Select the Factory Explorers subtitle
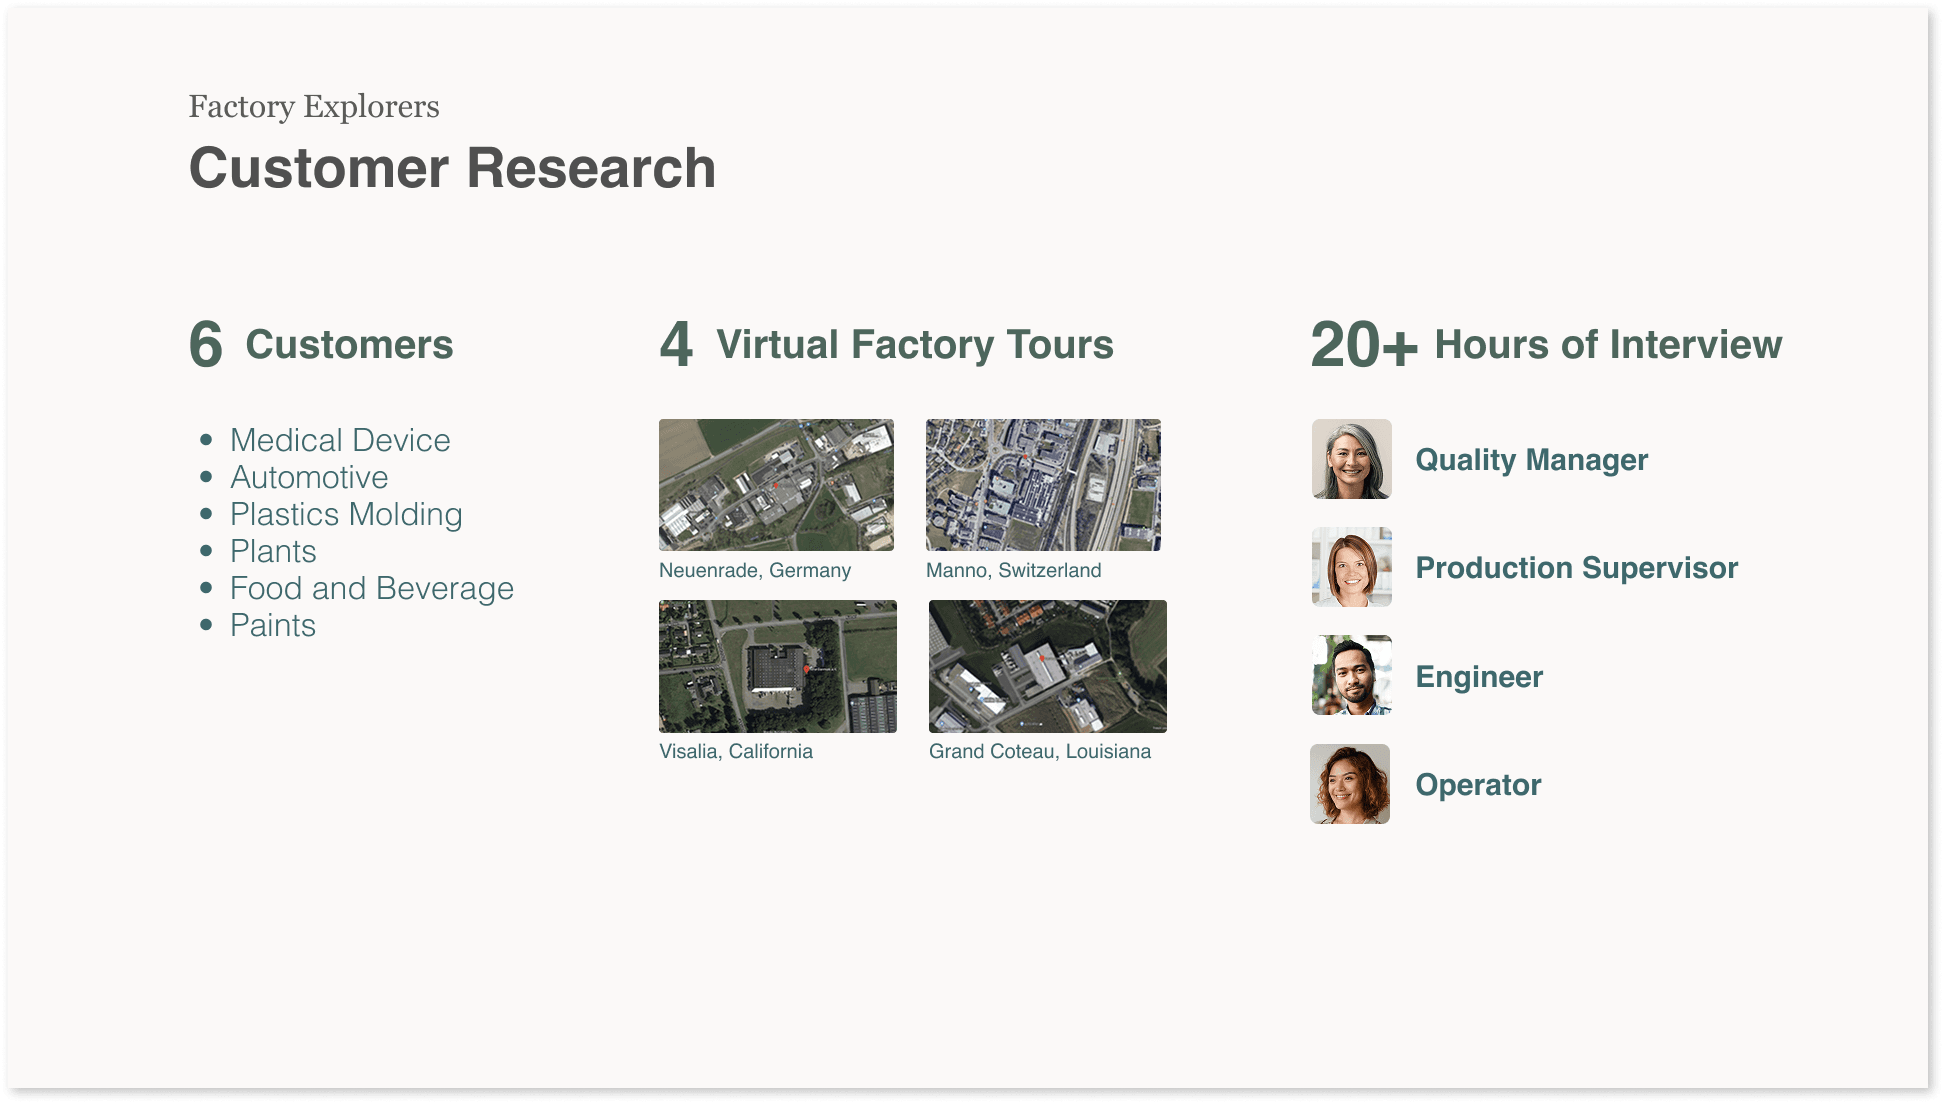This screenshot has width=1944, height=1104. [x=314, y=106]
